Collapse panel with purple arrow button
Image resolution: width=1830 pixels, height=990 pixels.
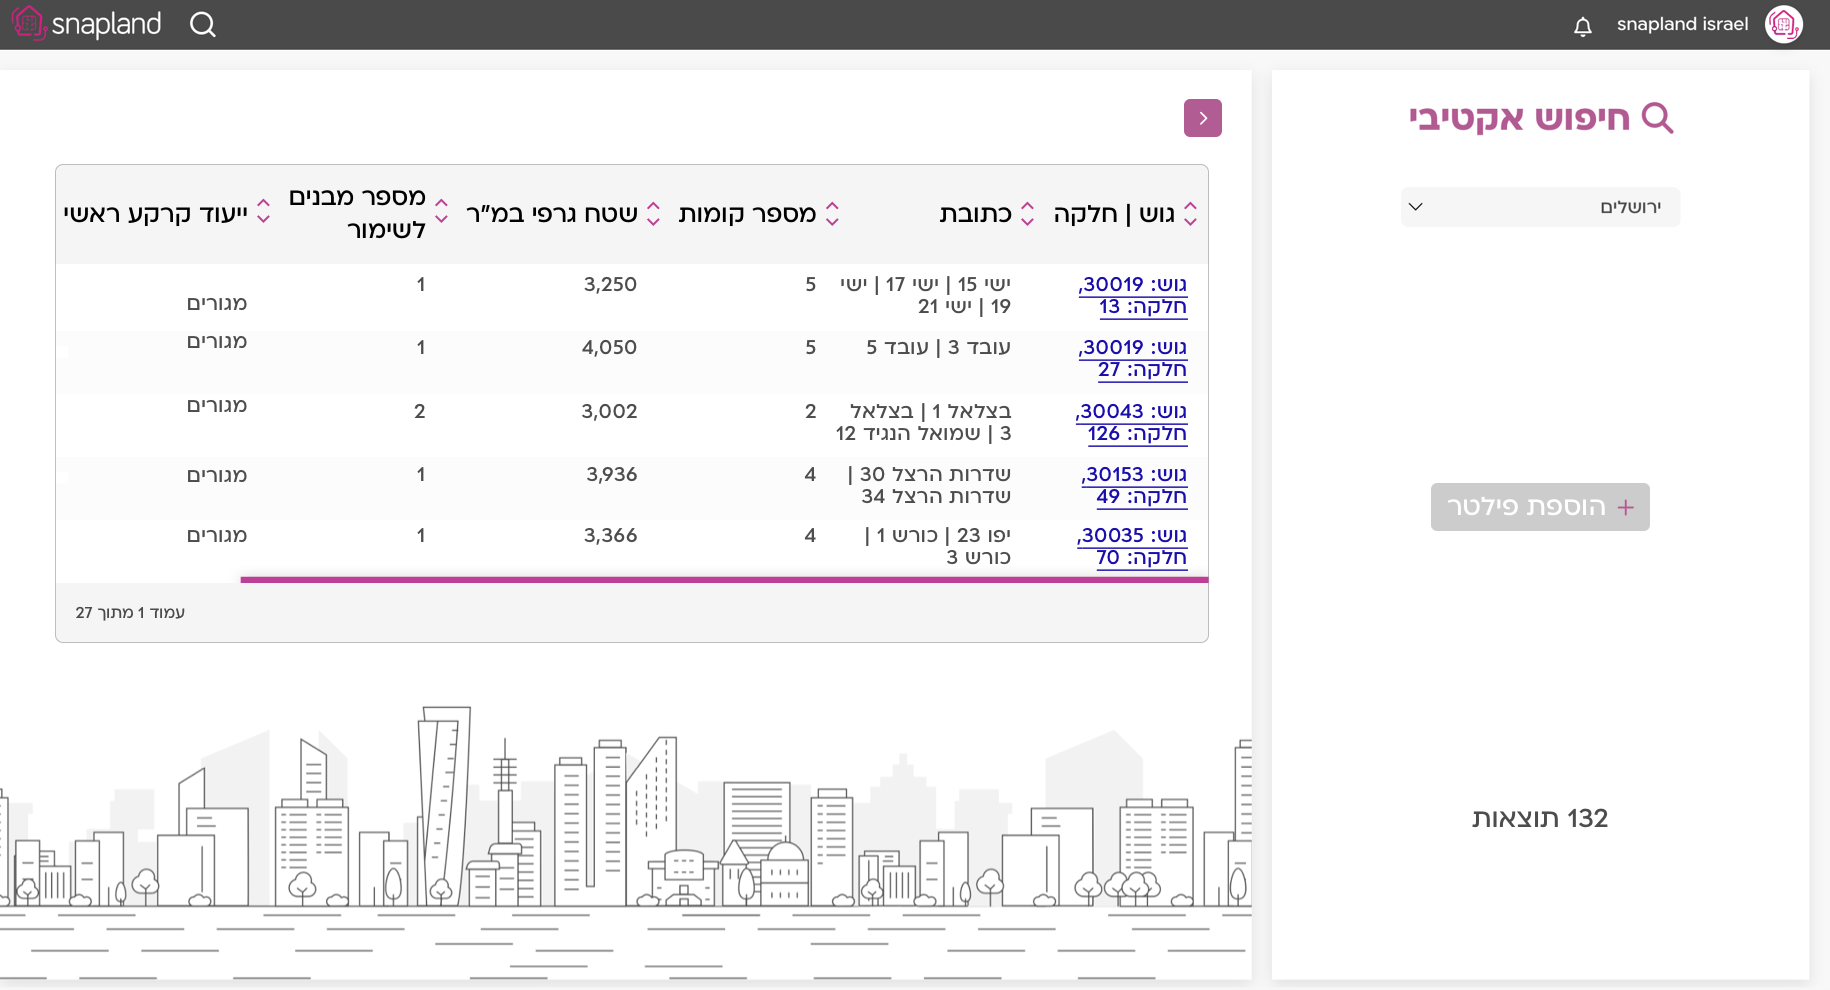pyautogui.click(x=1202, y=118)
